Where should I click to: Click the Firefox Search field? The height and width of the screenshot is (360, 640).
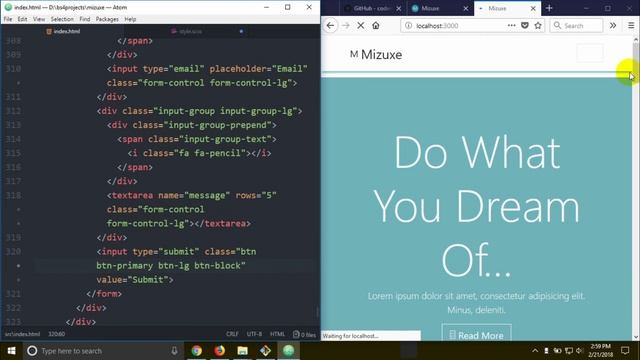pos(576,25)
